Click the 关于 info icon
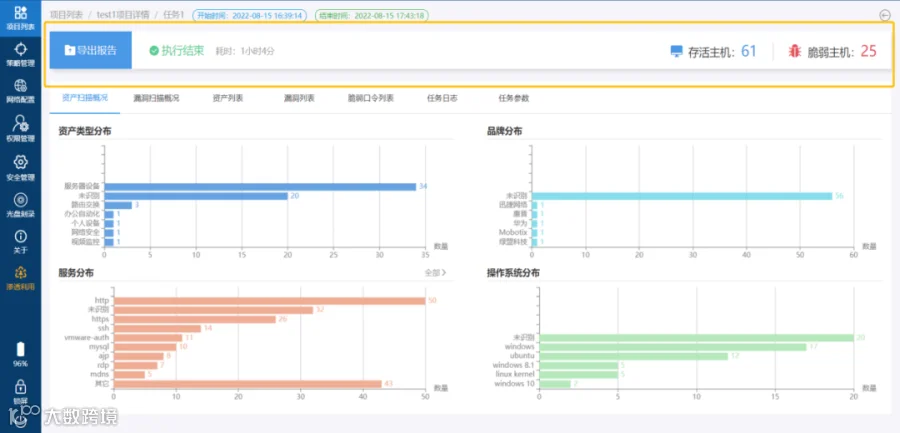 click(x=21, y=237)
